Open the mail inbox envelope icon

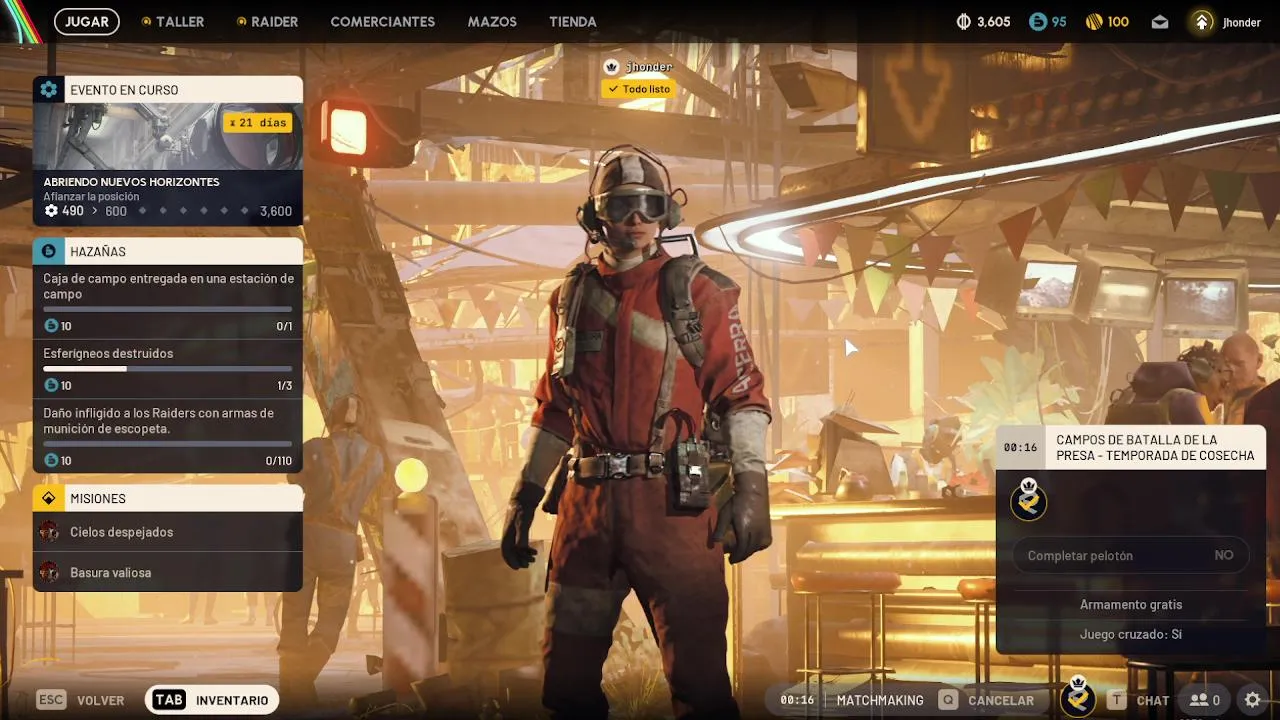tap(1160, 21)
